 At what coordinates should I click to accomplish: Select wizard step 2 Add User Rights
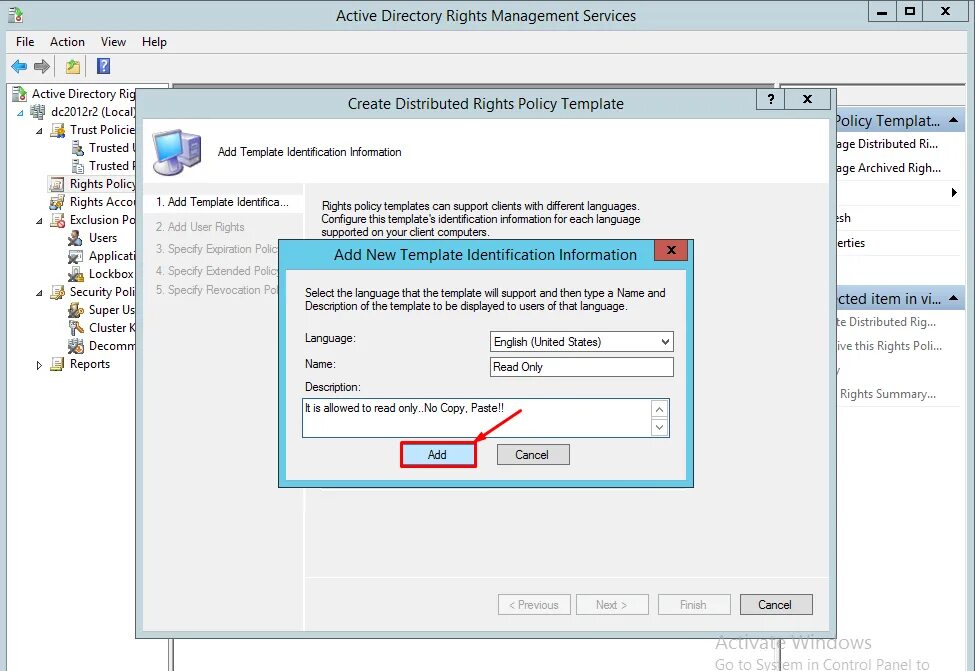coord(200,227)
